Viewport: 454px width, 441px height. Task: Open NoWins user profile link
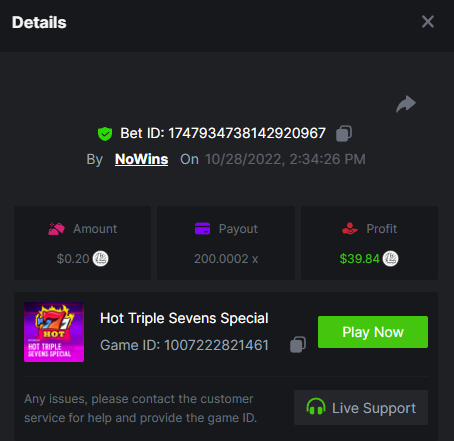click(x=141, y=159)
